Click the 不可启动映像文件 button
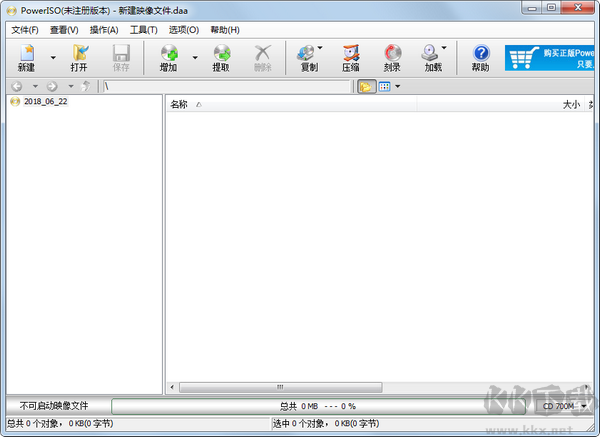This screenshot has width=600, height=437. click(54, 406)
